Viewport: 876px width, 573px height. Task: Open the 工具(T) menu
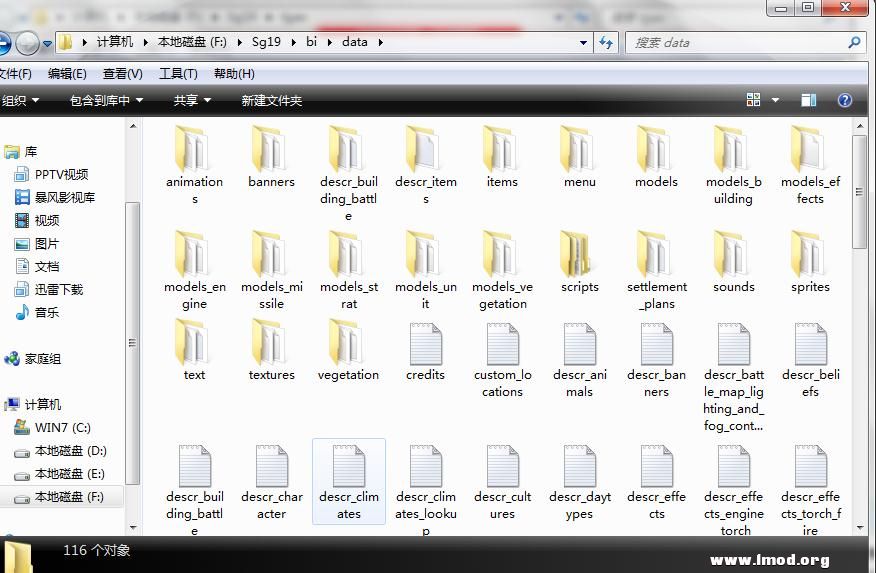(x=178, y=74)
